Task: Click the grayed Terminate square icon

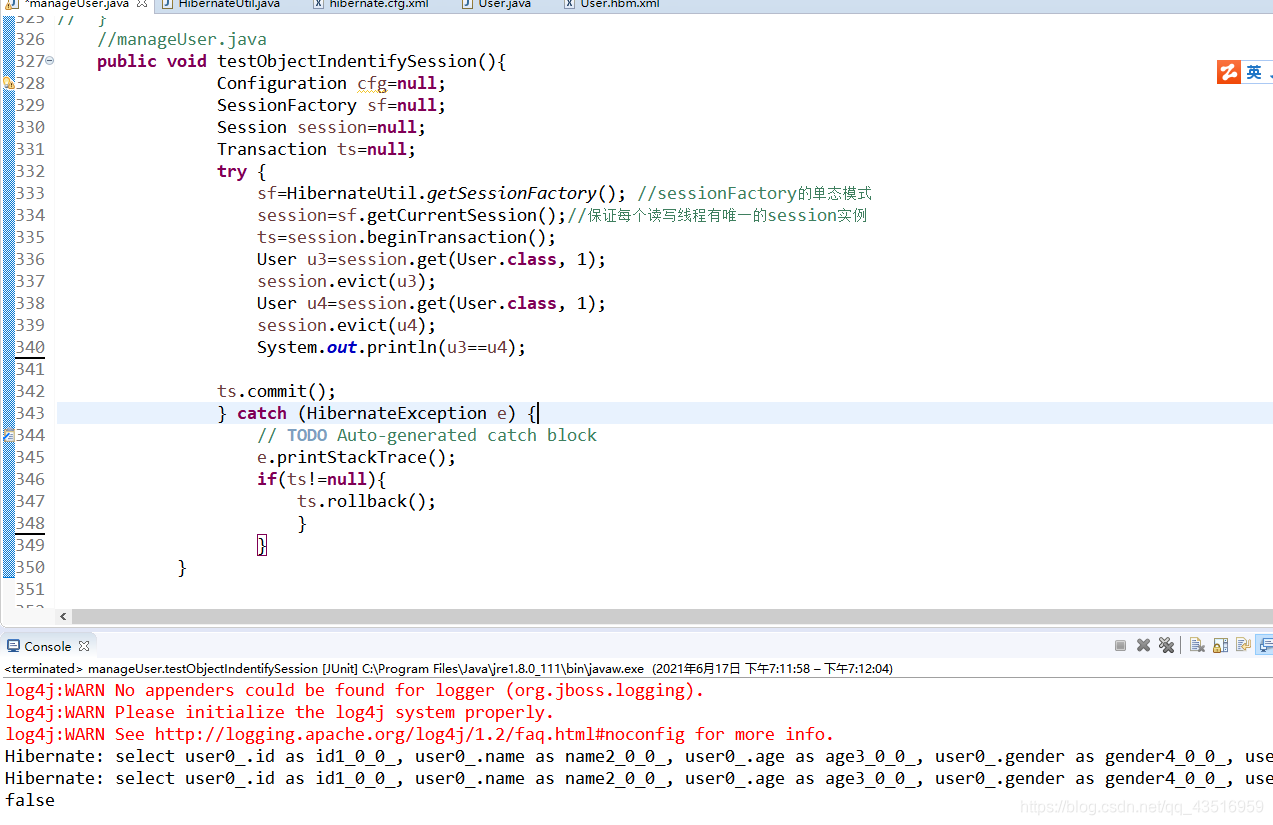Action: (1120, 645)
